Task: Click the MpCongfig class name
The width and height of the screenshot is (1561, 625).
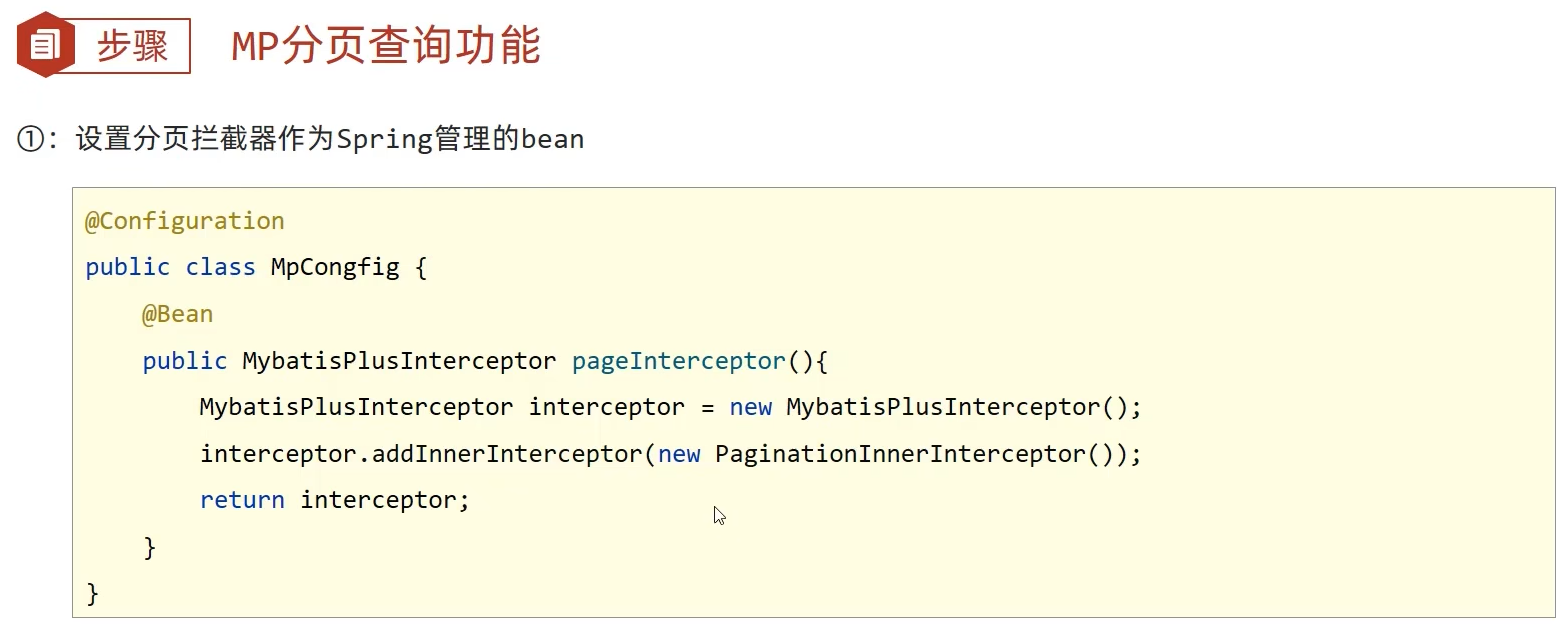Action: 335,267
